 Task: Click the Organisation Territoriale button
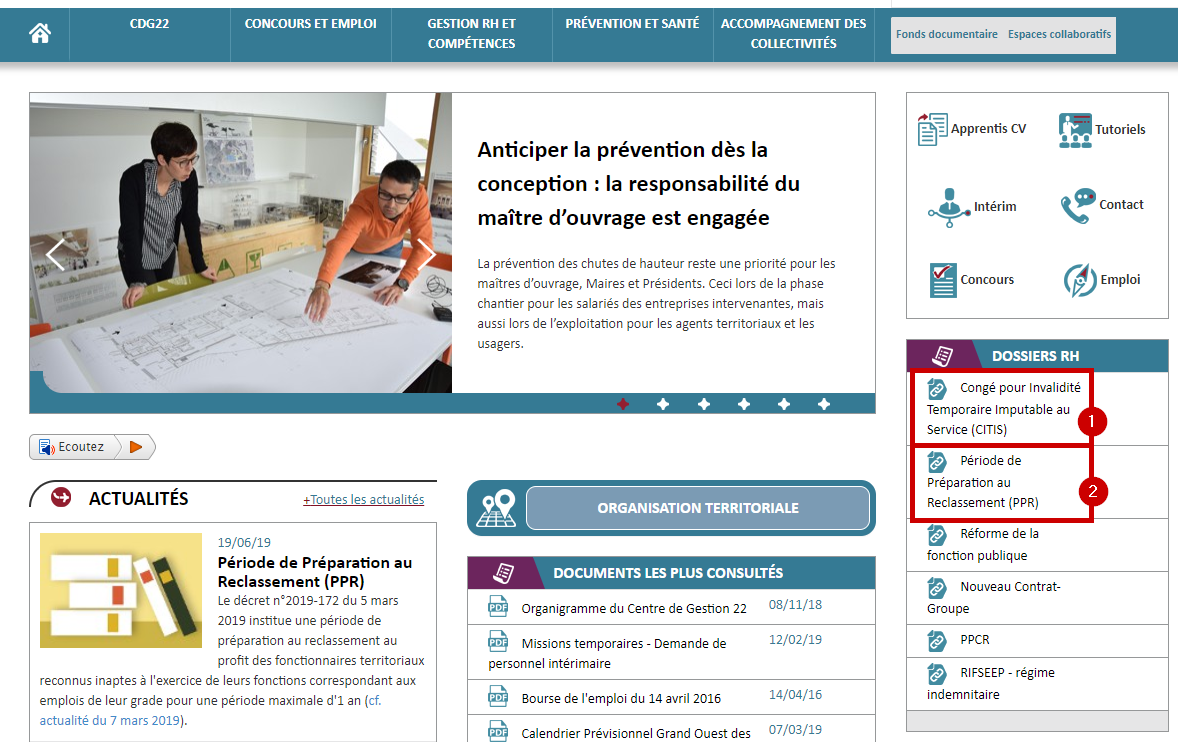[x=697, y=508]
